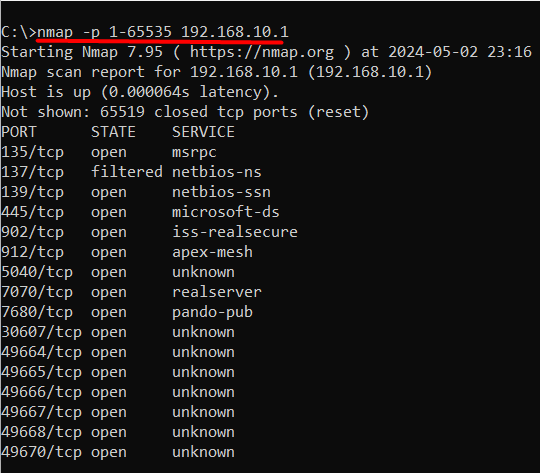Click the pando-pub service text
The image size is (540, 473).
tap(212, 312)
